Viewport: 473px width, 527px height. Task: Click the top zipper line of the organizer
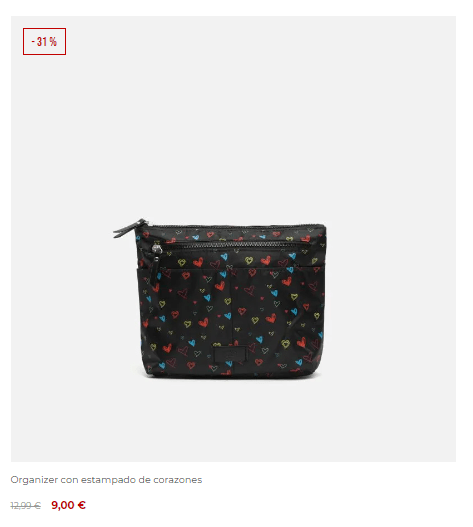[235, 226]
